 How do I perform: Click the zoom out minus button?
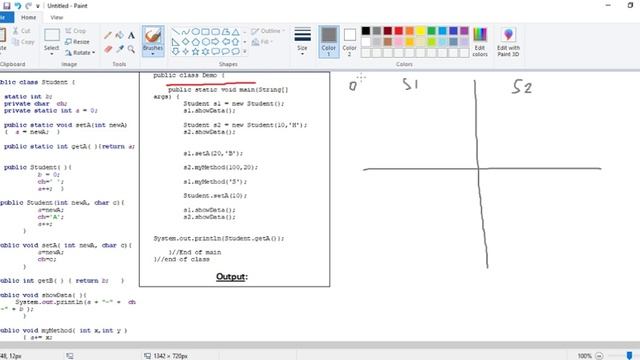click(599, 356)
